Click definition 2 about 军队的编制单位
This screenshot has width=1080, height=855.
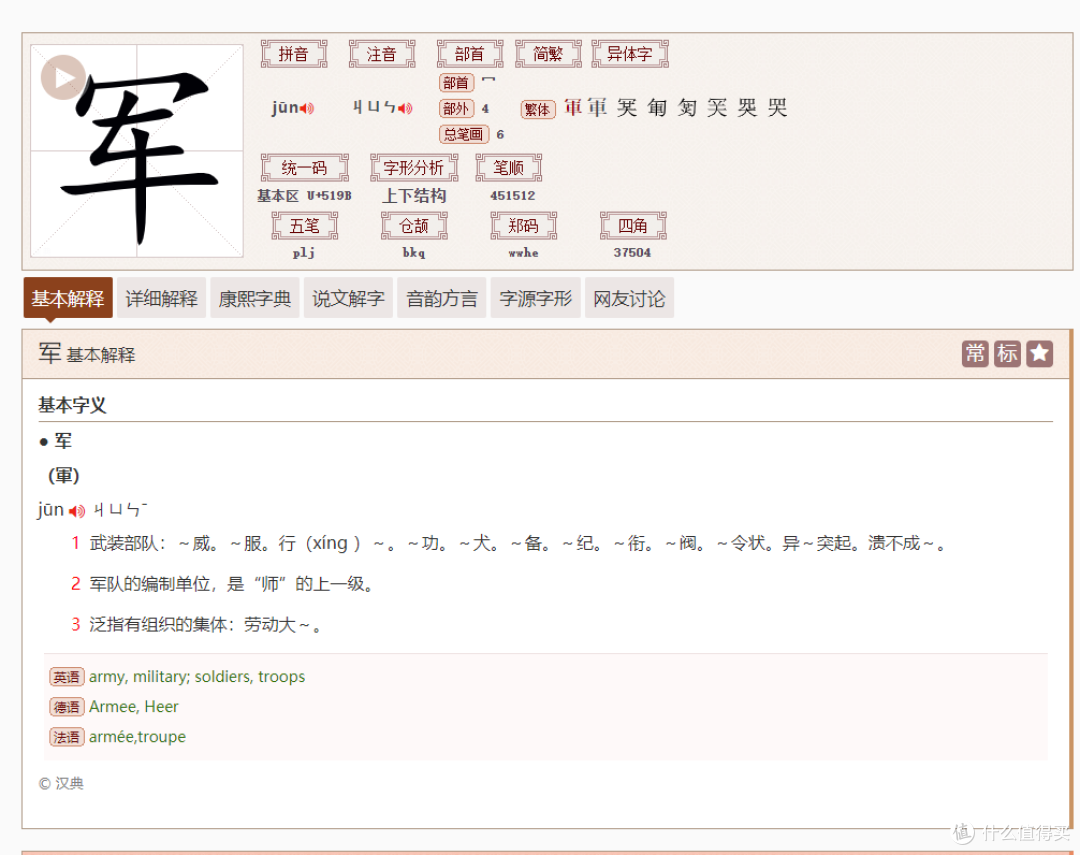pos(232,584)
